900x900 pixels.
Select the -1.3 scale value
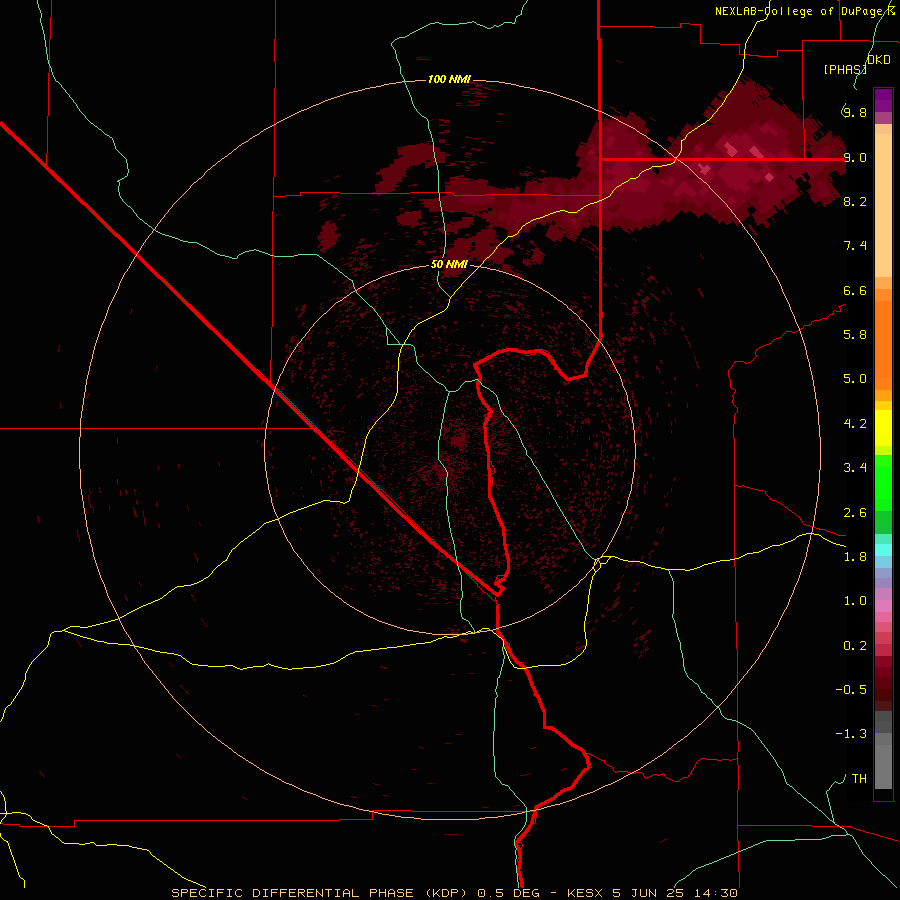(851, 734)
